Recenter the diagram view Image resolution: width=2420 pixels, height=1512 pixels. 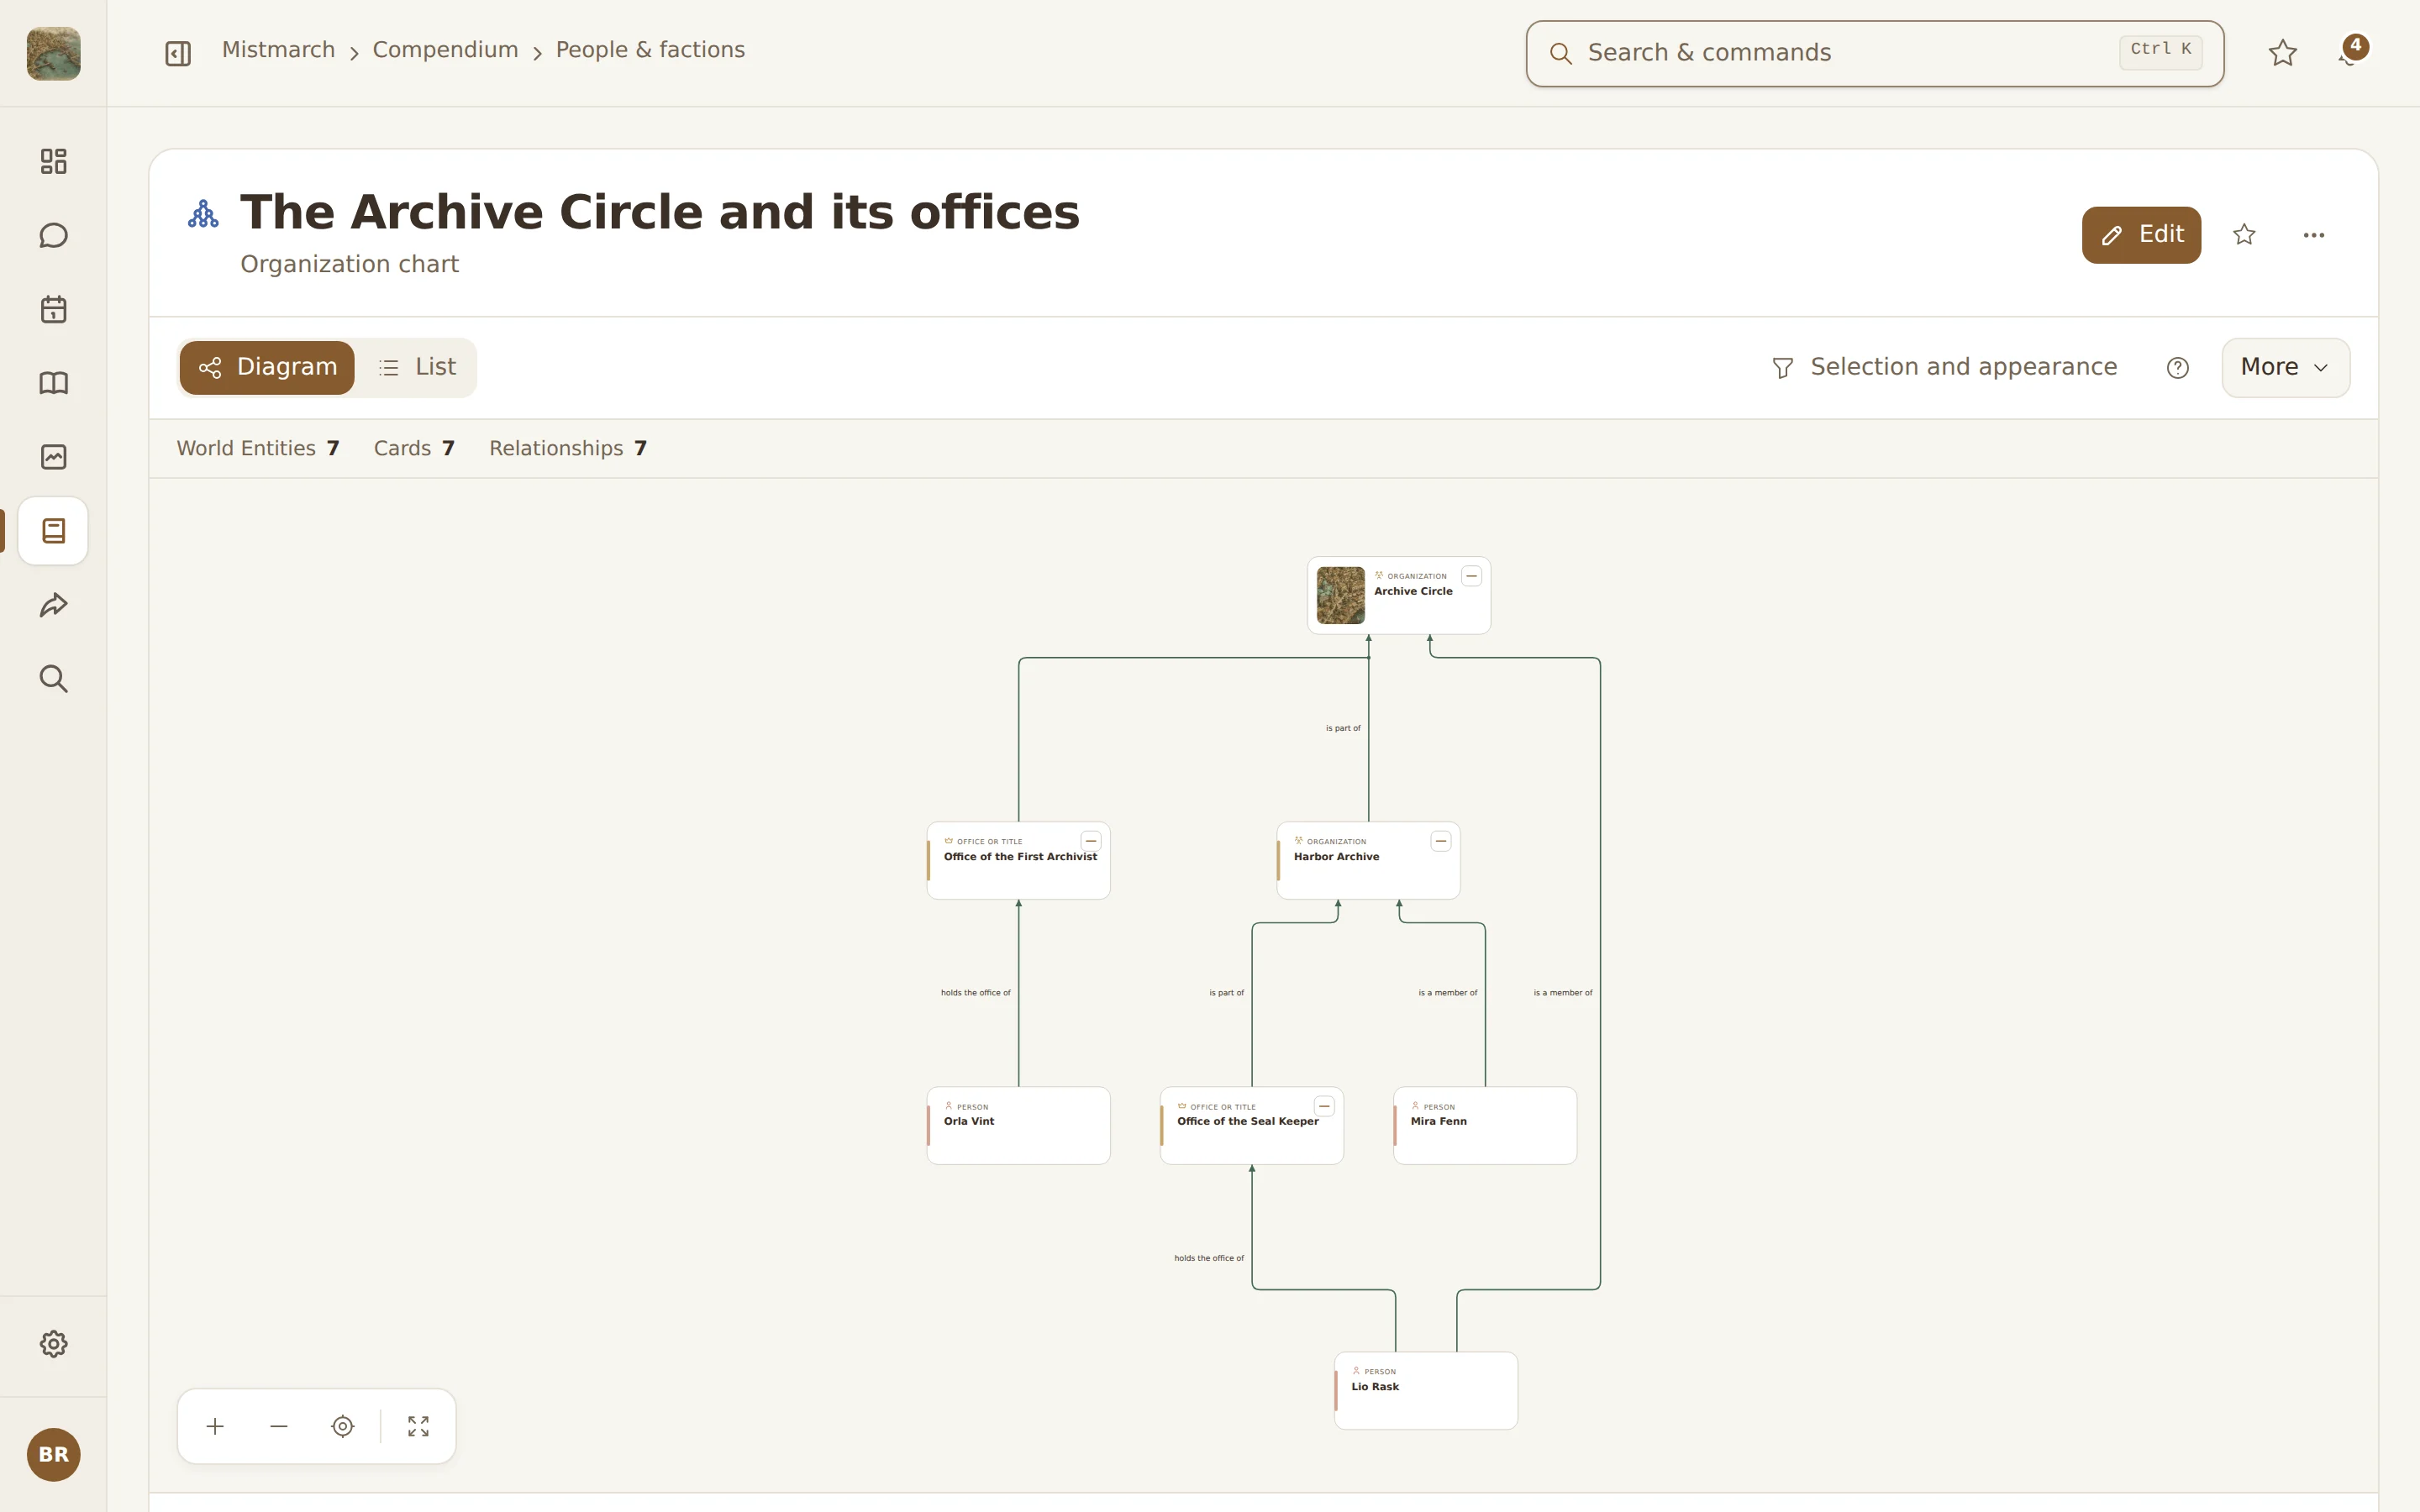[343, 1426]
